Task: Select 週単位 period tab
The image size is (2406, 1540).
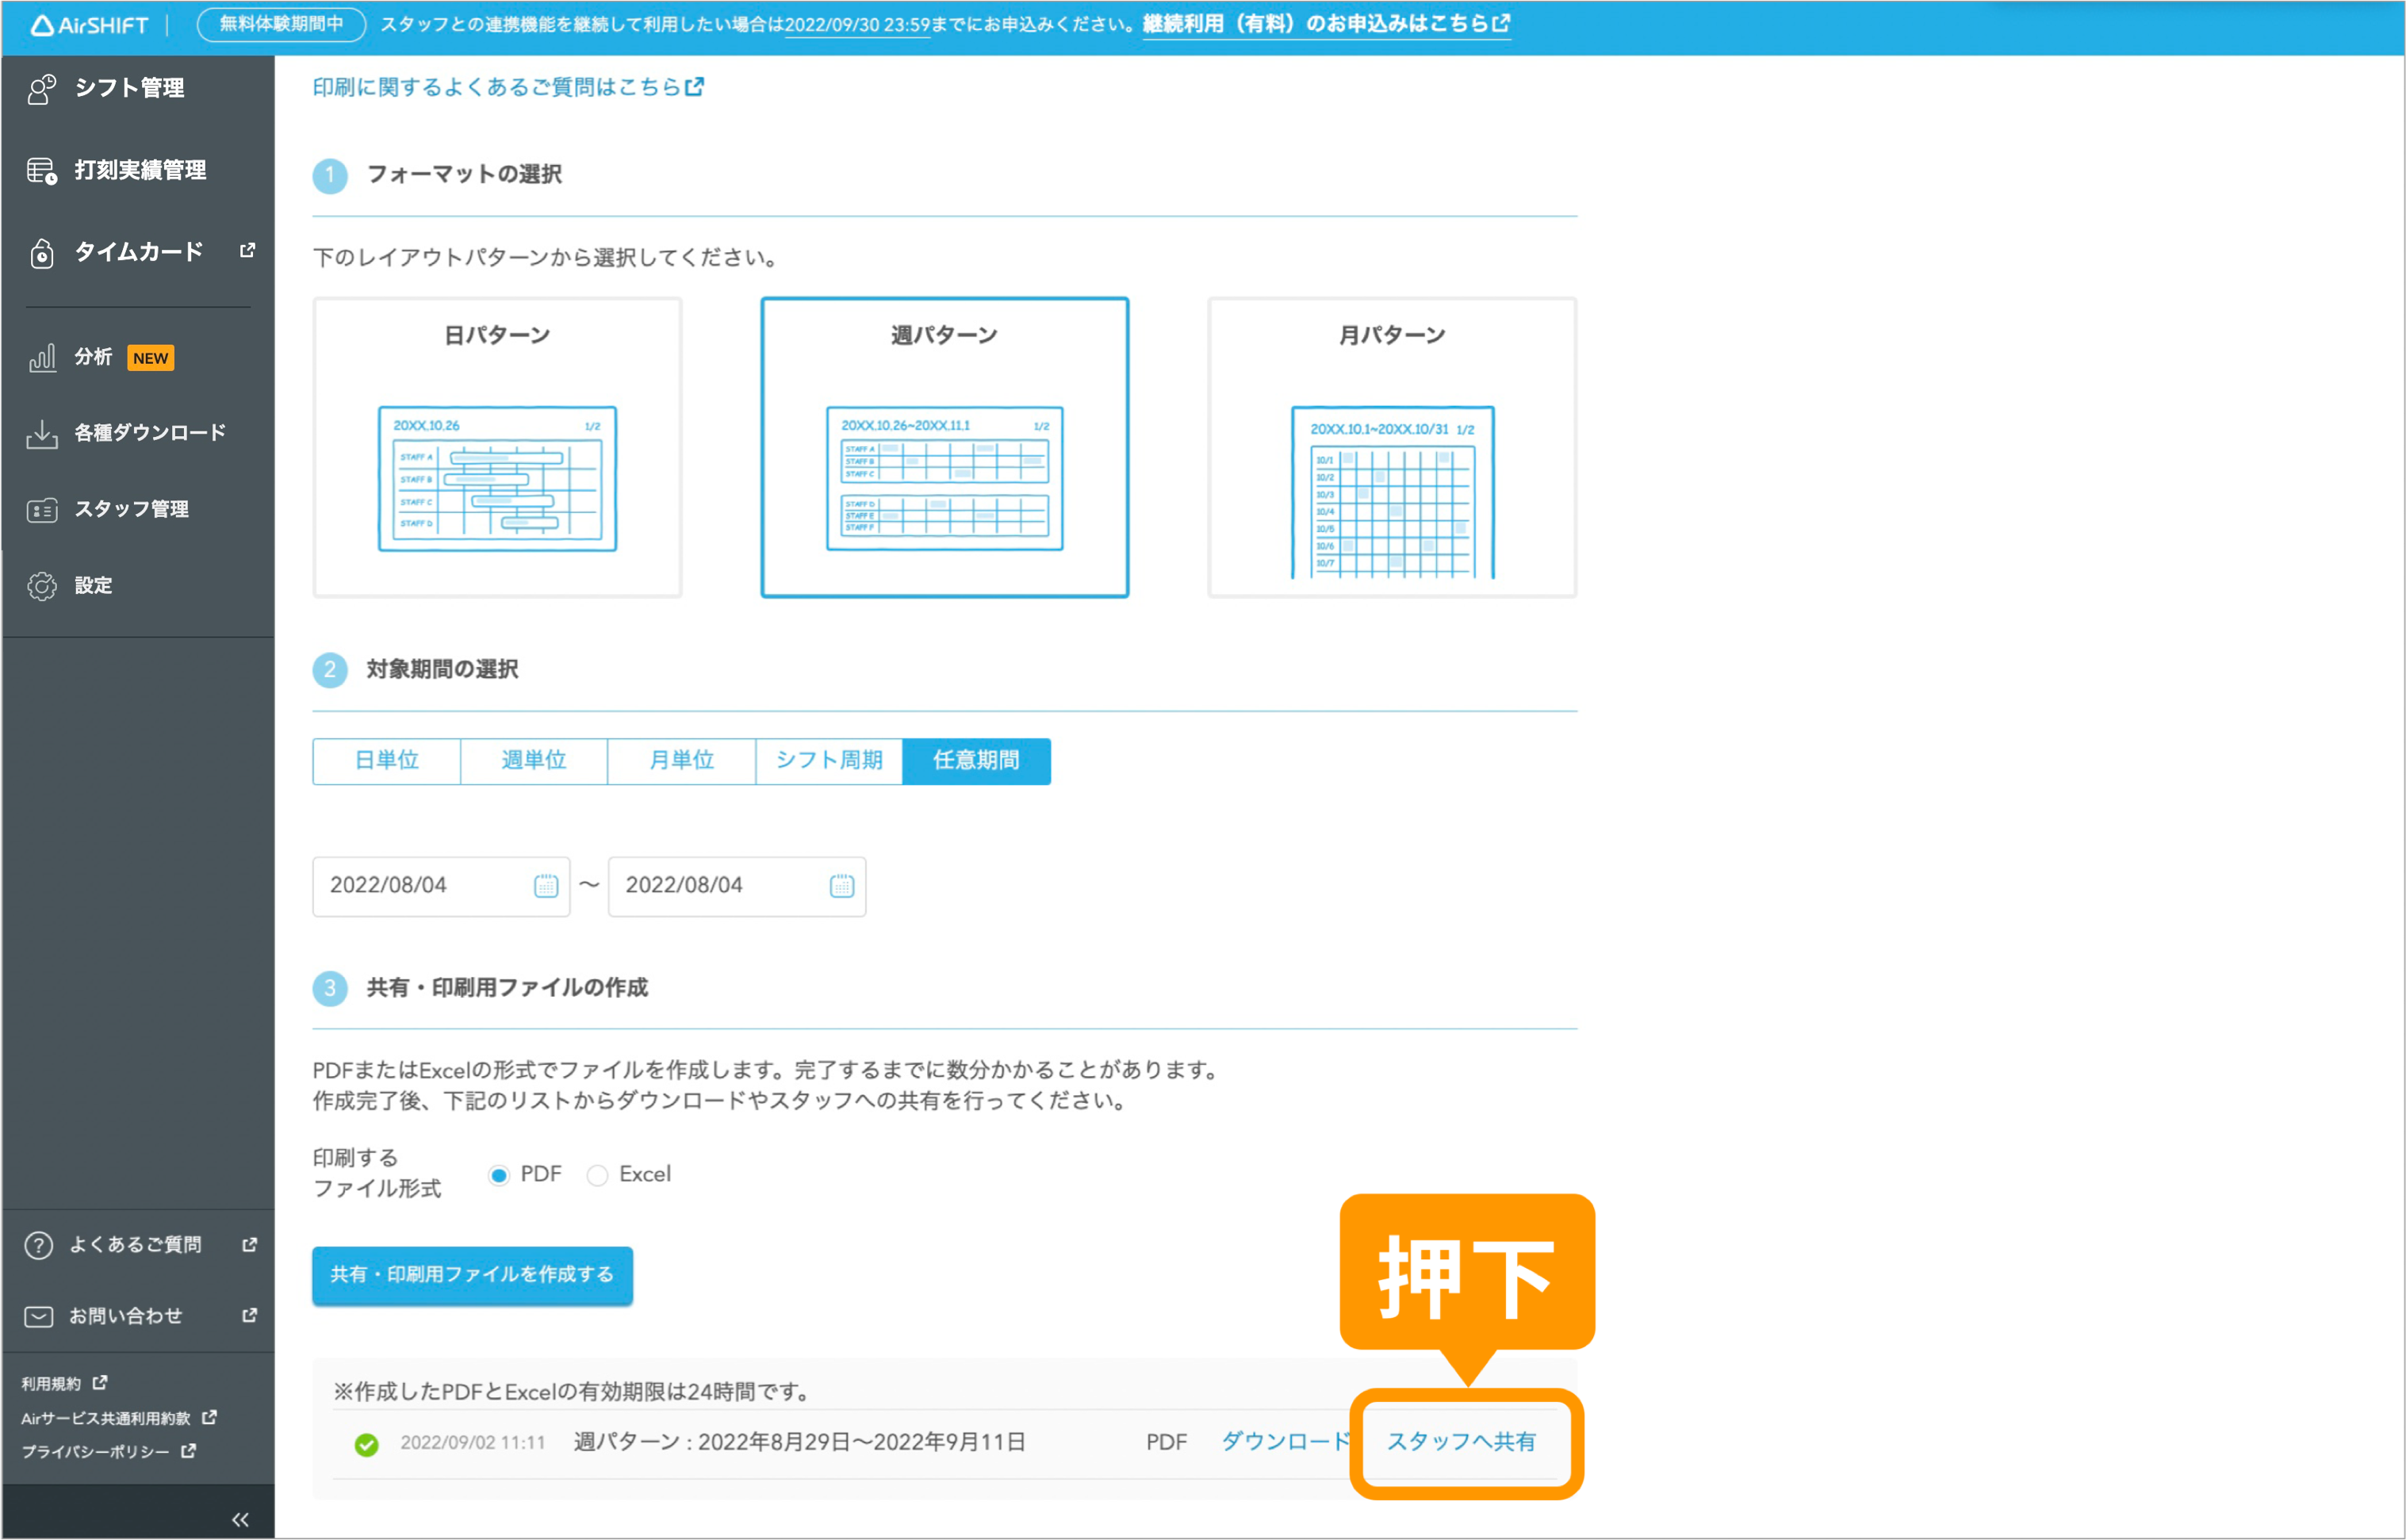Action: (x=534, y=761)
